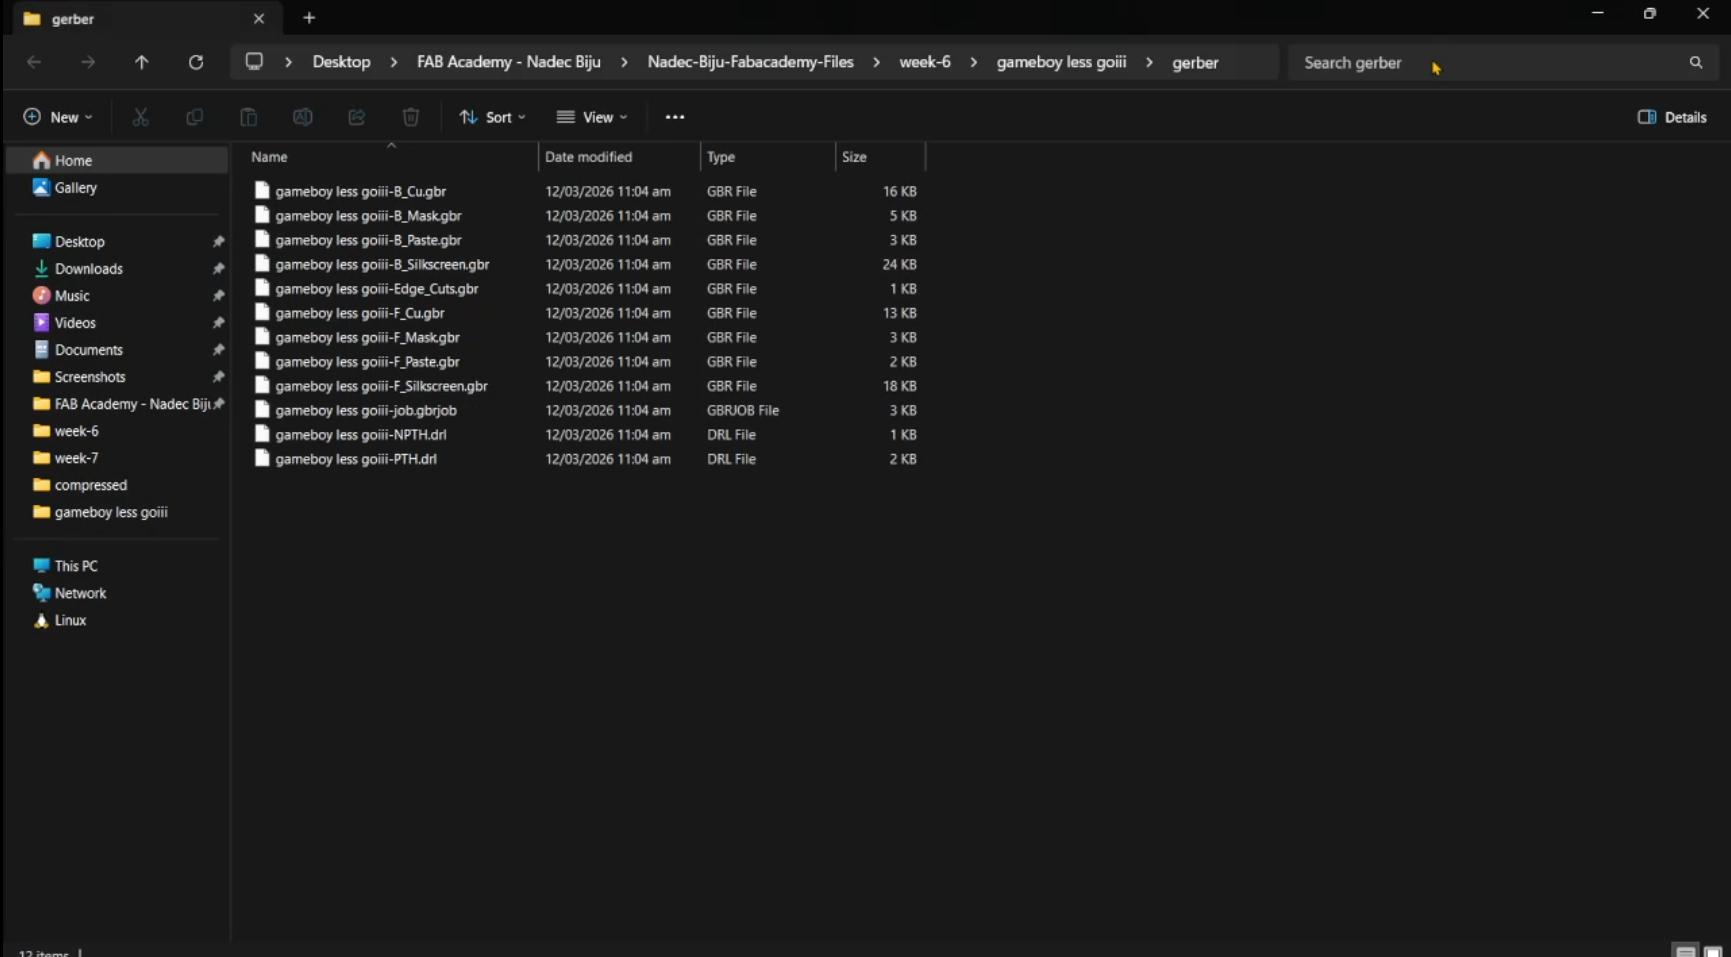Viewport: 1731px width, 957px height.
Task: Open the Share icon
Action: pyautogui.click(x=356, y=116)
